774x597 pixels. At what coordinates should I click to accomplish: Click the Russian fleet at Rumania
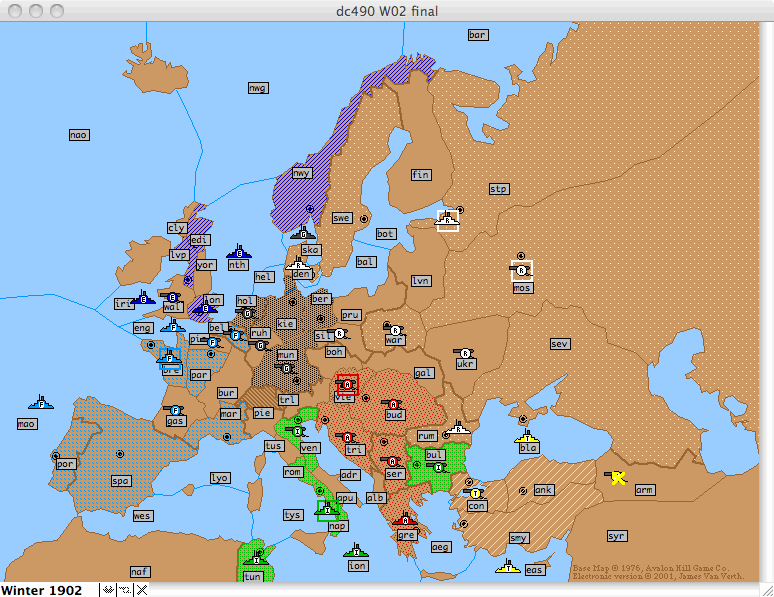458,427
